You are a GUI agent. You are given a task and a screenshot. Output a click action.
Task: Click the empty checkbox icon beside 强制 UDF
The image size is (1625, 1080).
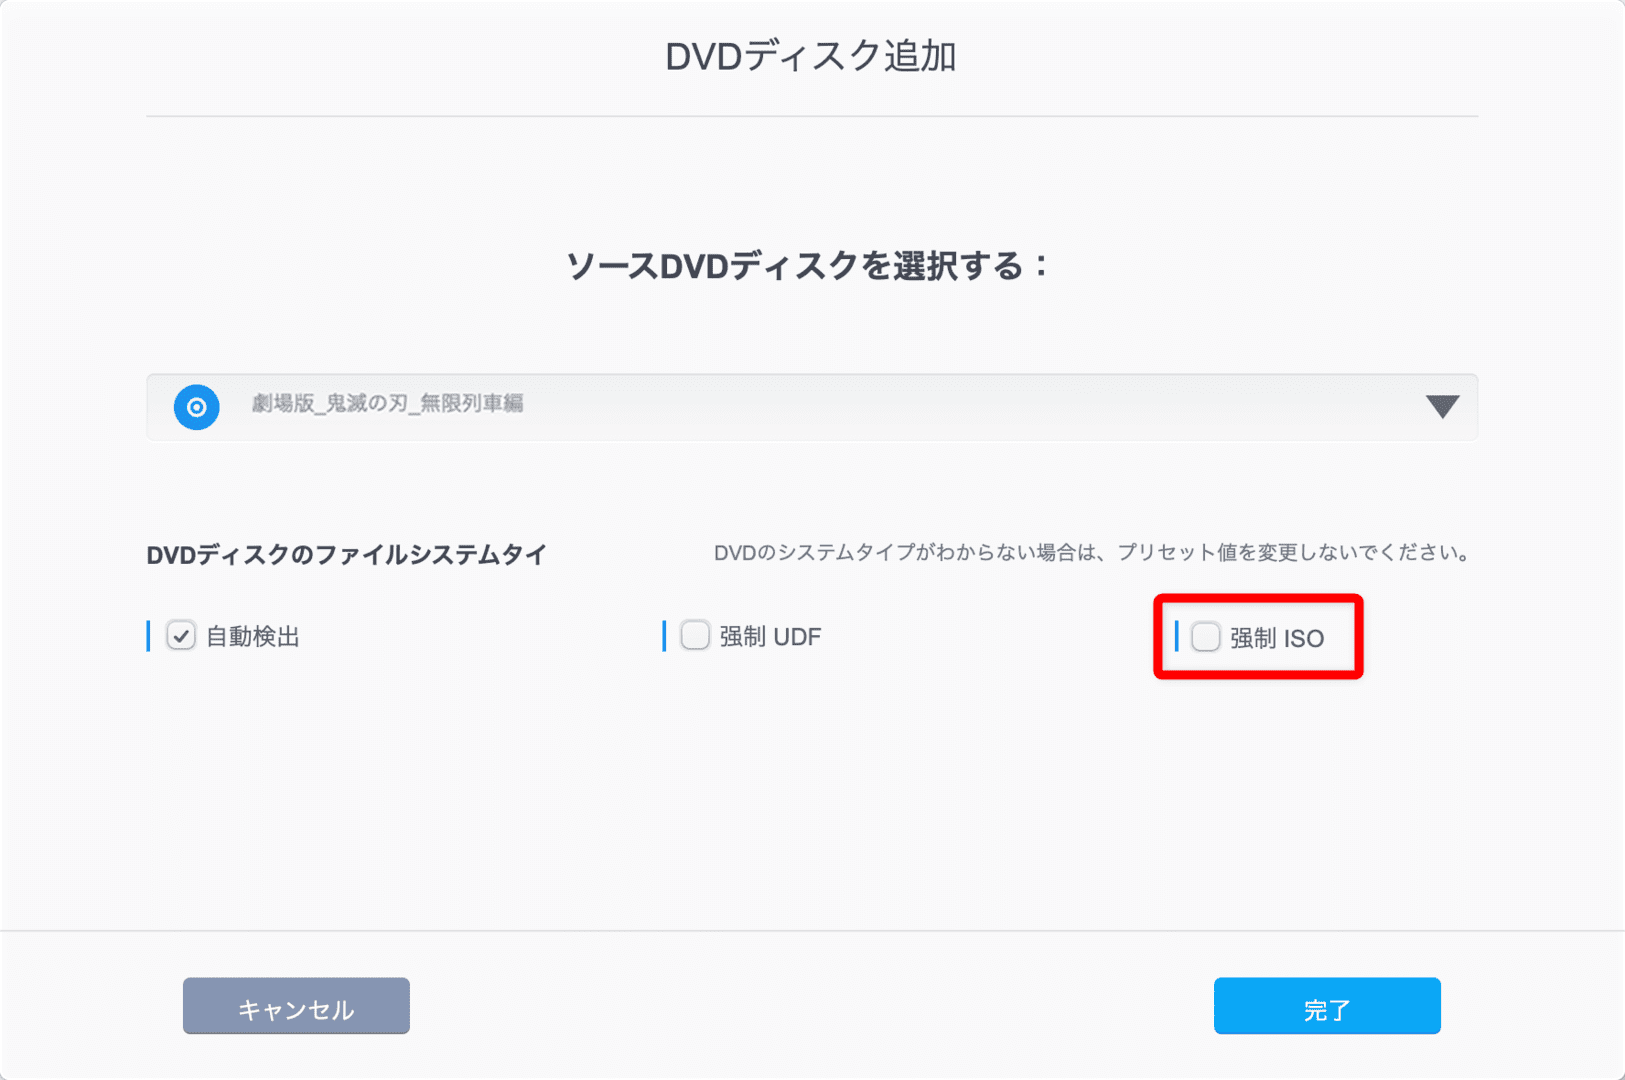695,635
